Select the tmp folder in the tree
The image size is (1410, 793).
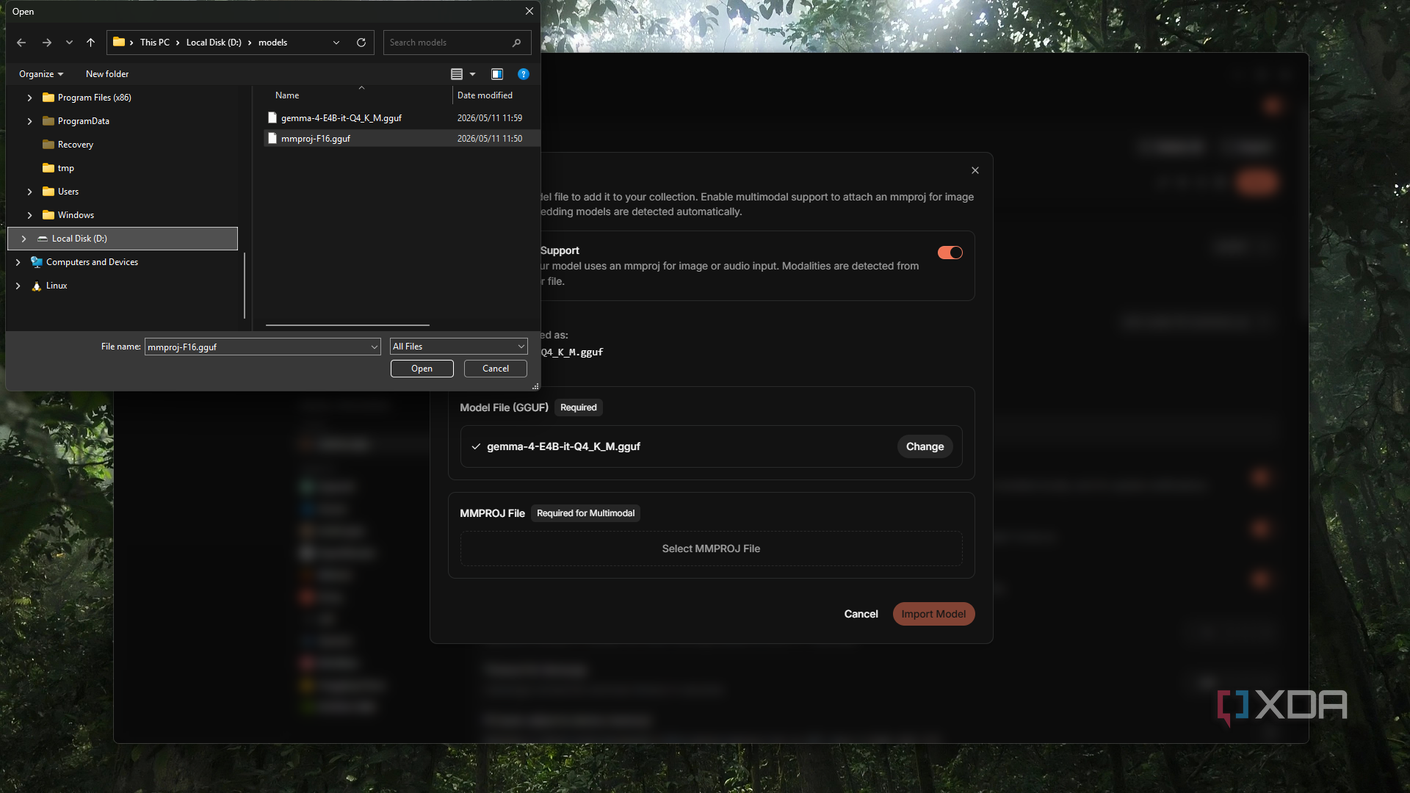click(66, 168)
